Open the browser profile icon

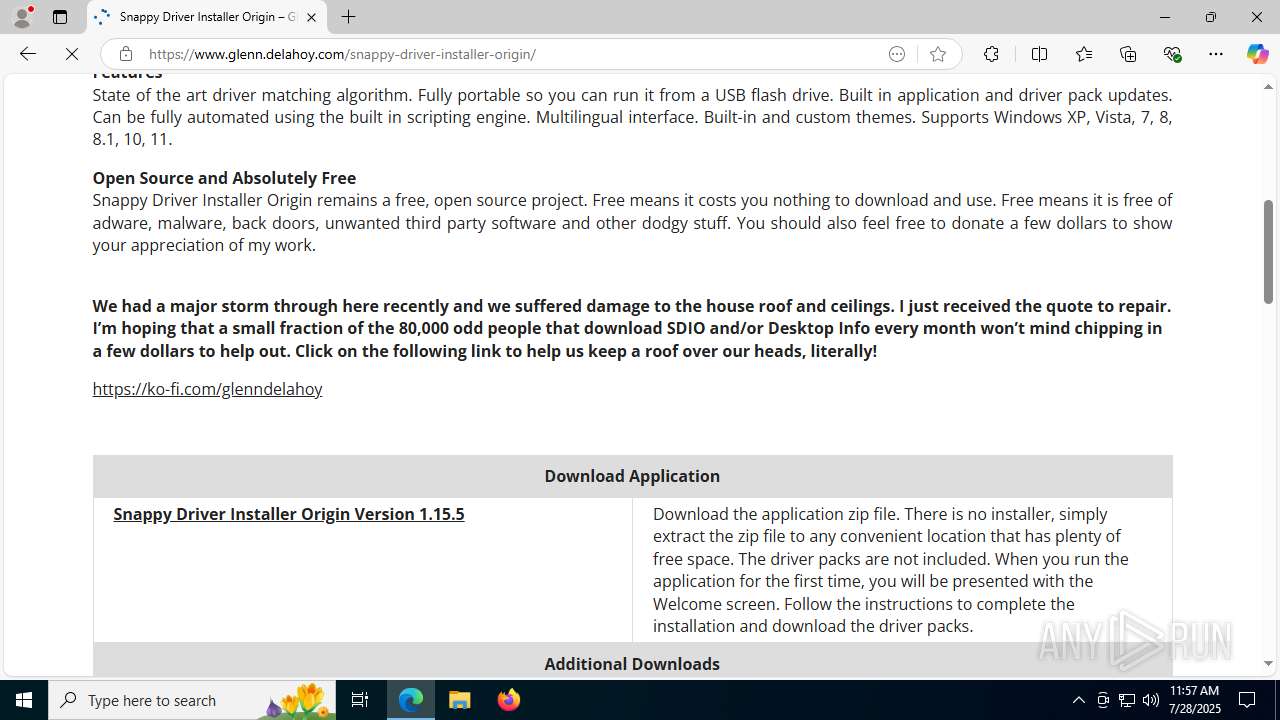(x=22, y=17)
